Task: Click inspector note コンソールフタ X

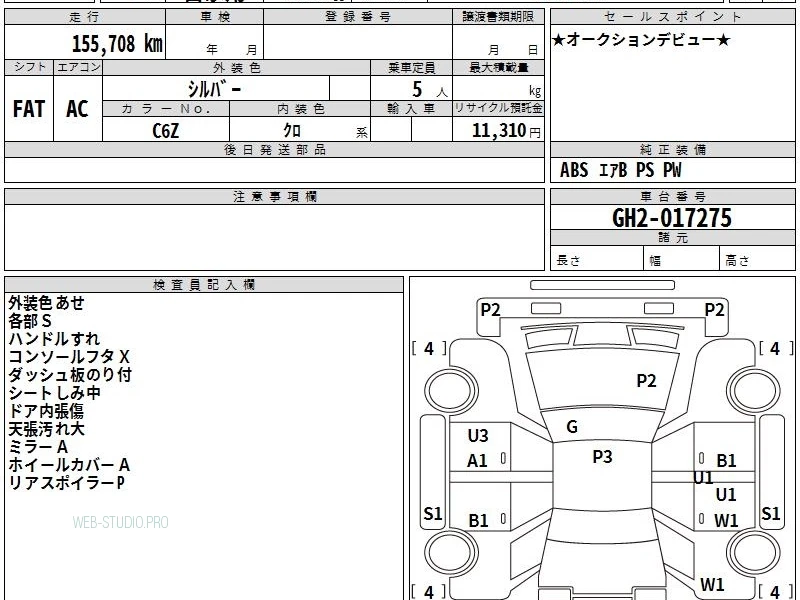Action: point(69,357)
